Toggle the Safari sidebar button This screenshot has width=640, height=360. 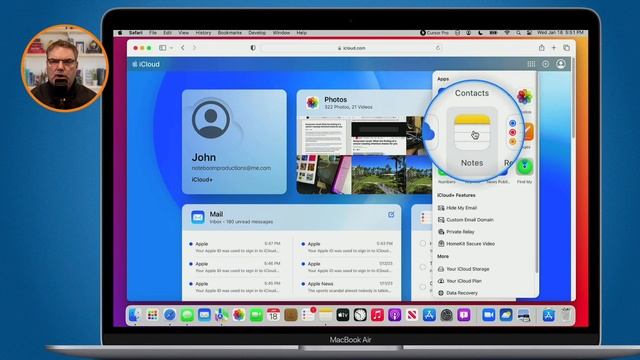(162, 48)
